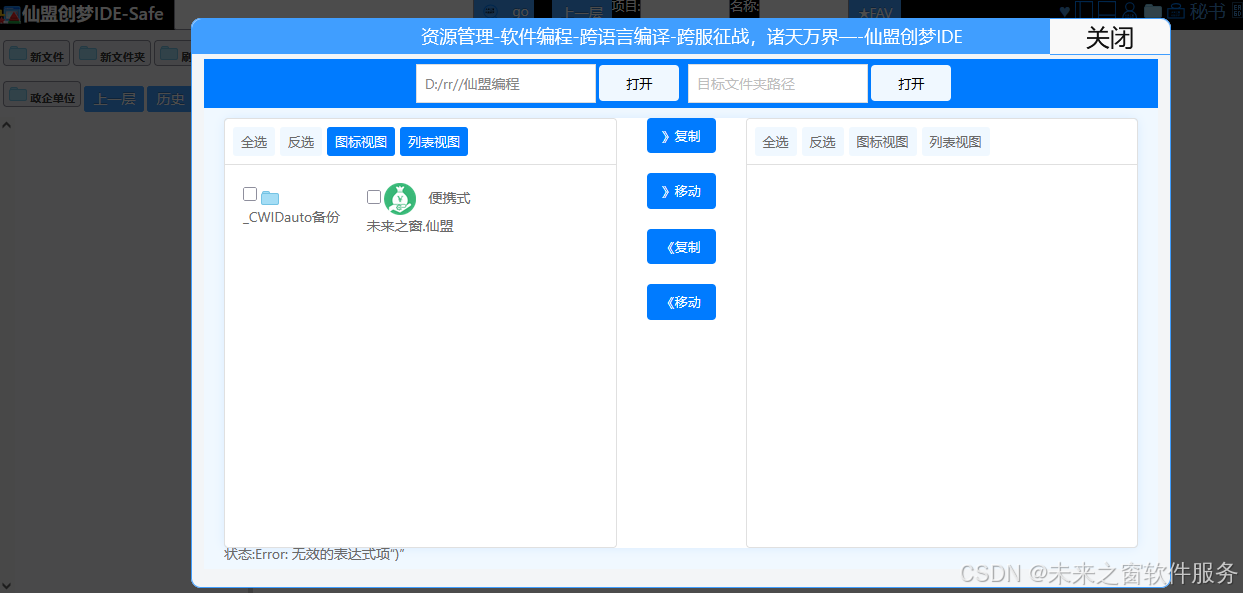Click the background 上一层 button near 历史

point(114,99)
